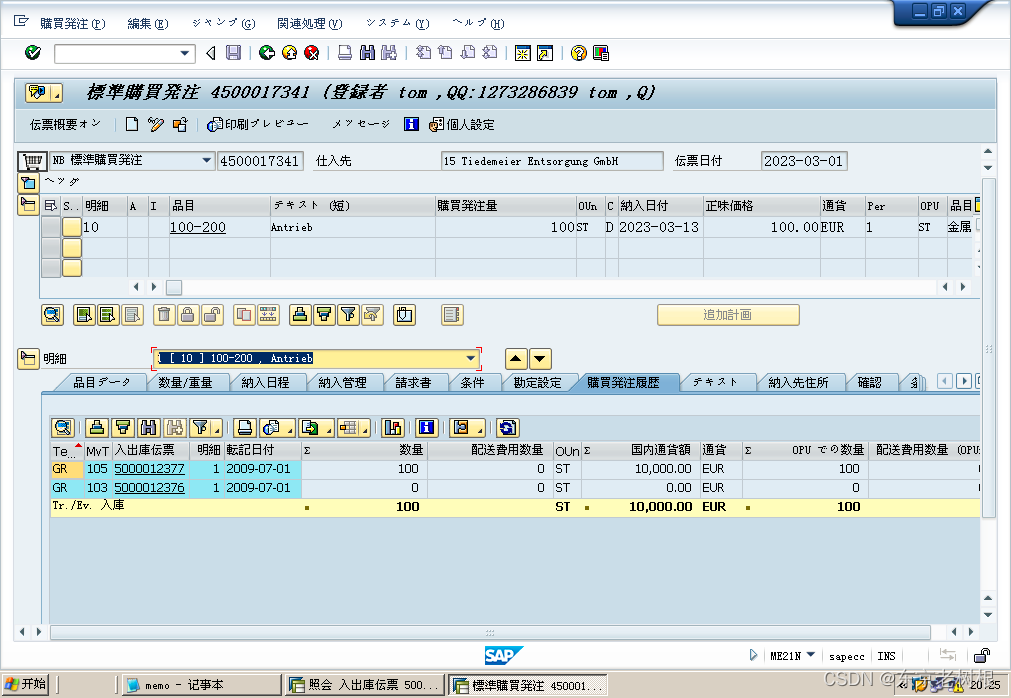Open the item selector dropdown showing 100-200, Antrieb
The width and height of the screenshot is (1011, 698).
click(471, 359)
